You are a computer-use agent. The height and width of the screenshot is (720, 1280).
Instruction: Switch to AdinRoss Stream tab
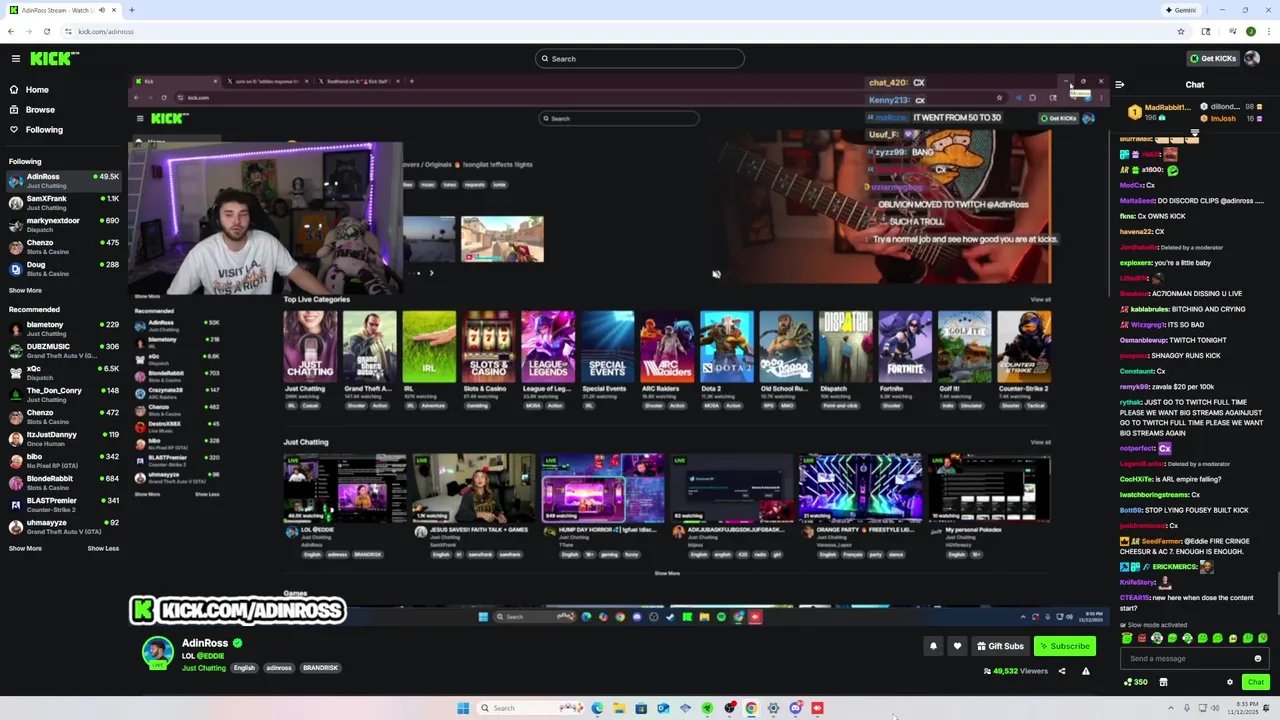[62, 10]
